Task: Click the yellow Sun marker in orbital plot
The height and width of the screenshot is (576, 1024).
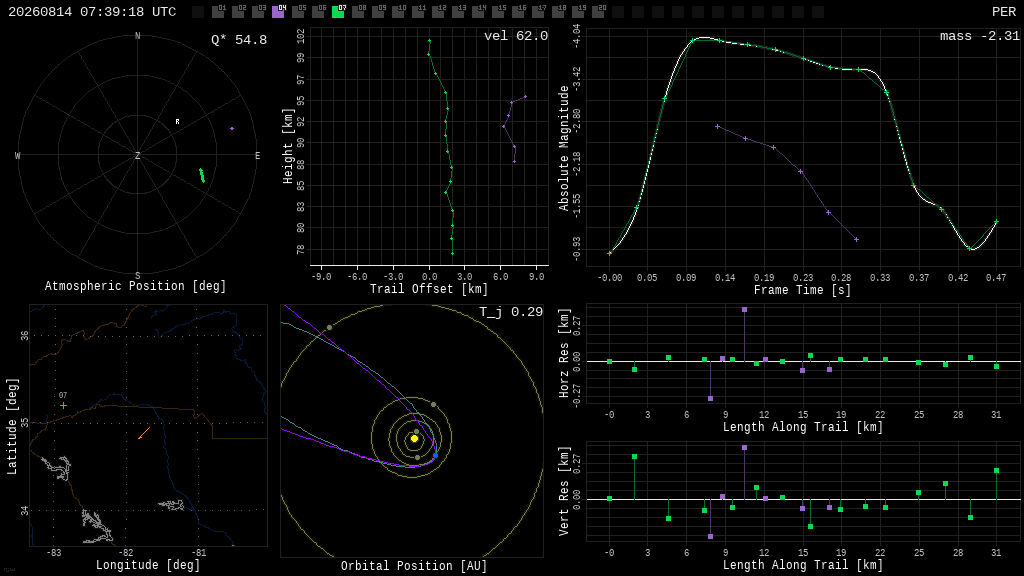Action: (414, 439)
